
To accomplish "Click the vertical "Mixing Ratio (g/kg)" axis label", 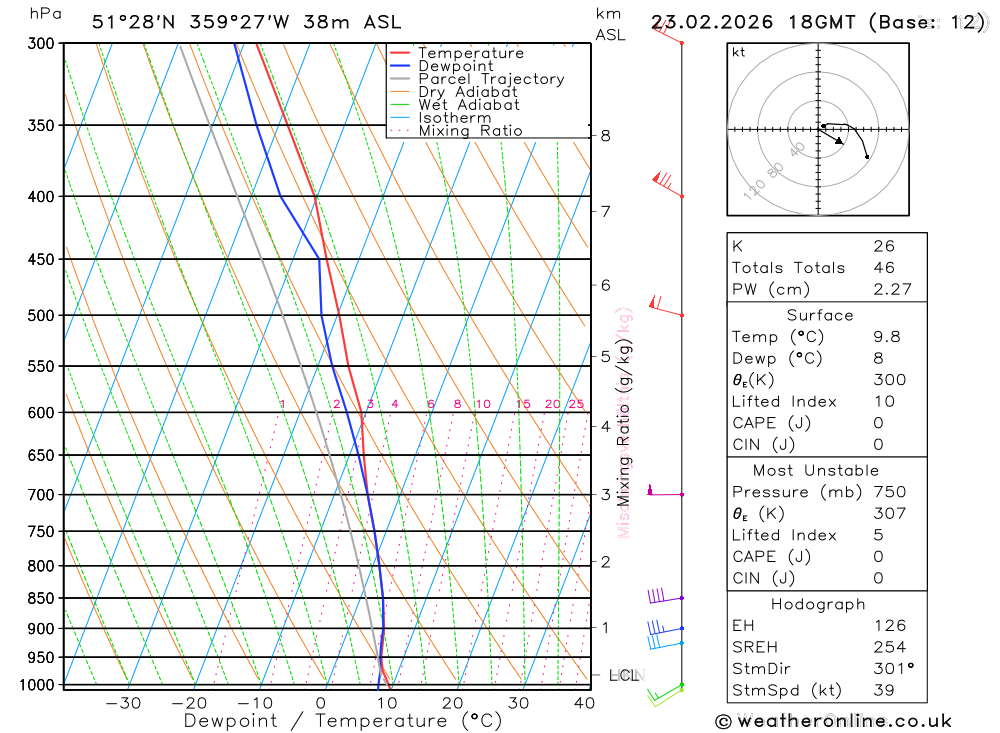I will pyautogui.click(x=624, y=422).
